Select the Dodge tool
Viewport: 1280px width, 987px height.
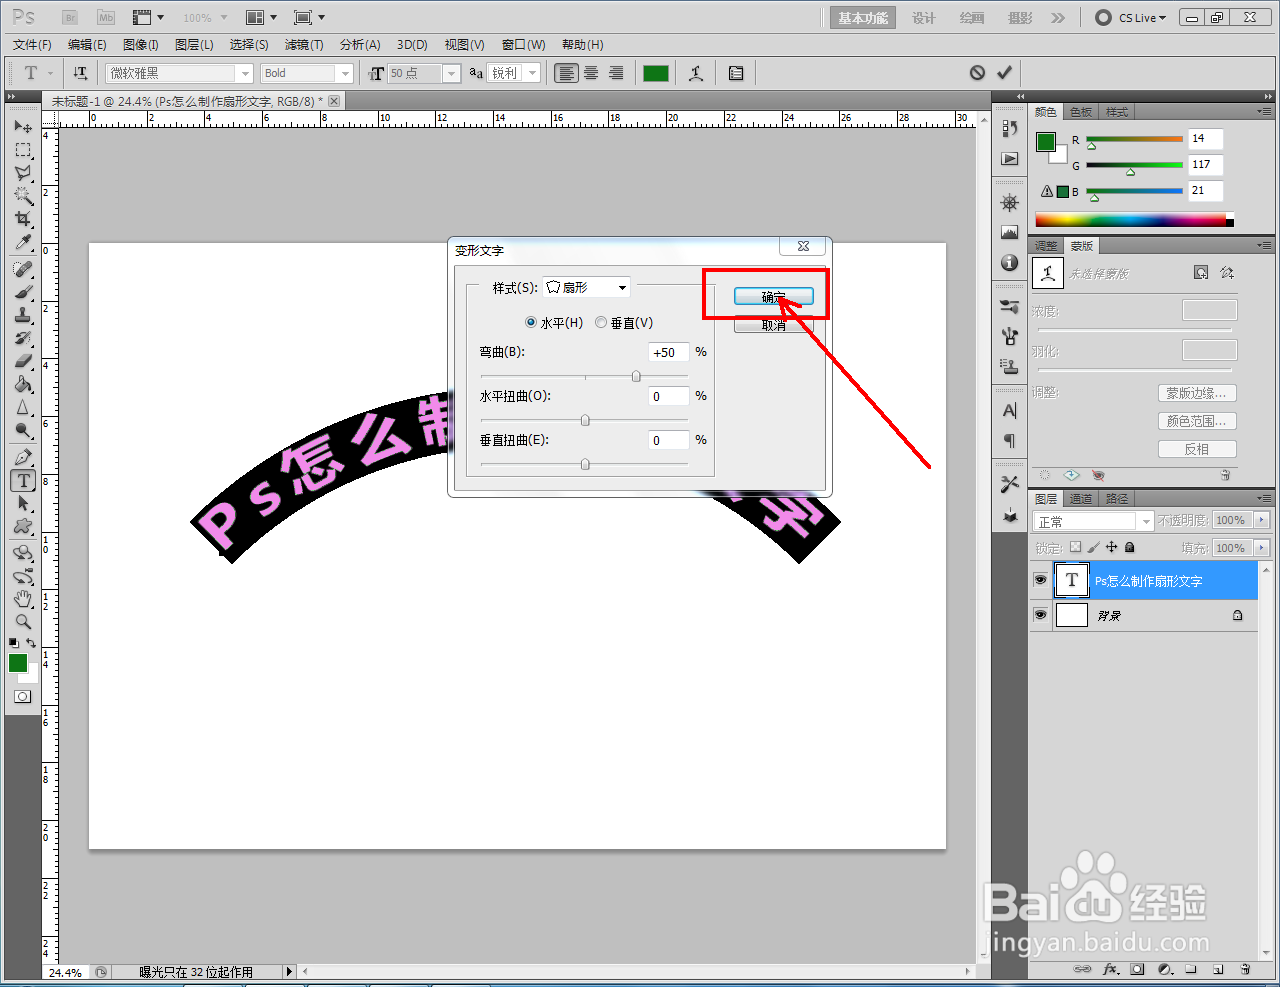point(23,430)
